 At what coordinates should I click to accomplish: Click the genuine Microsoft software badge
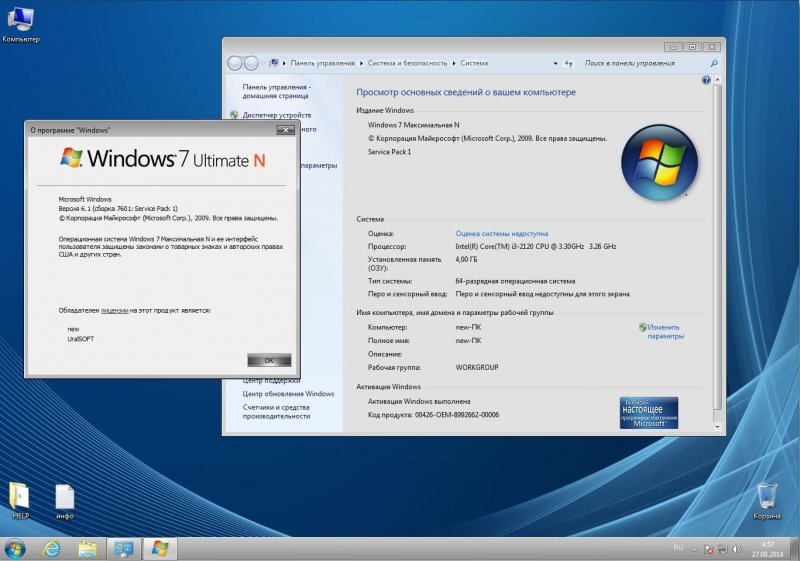[648, 413]
